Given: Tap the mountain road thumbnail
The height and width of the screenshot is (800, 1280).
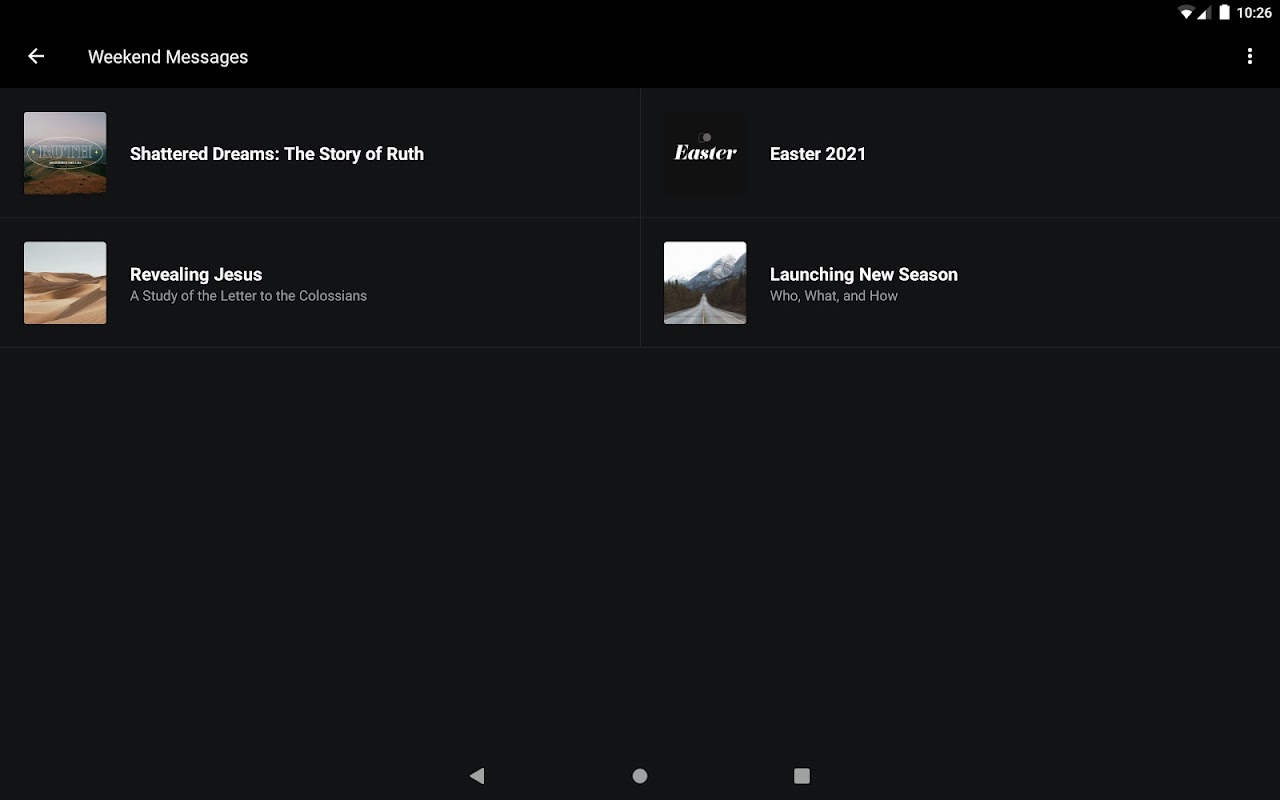Looking at the screenshot, I should [705, 283].
